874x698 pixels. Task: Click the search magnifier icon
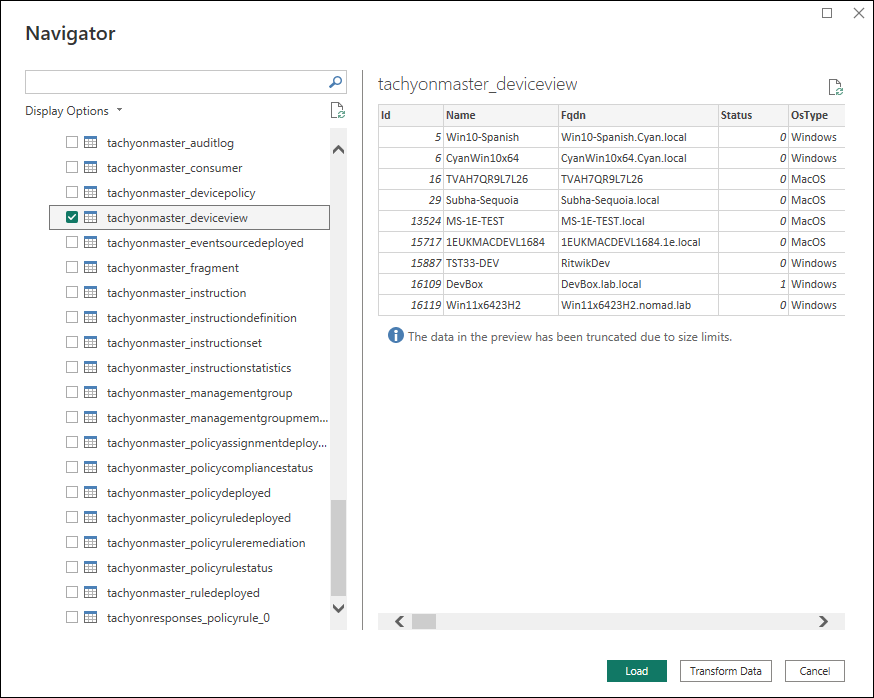pyautogui.click(x=336, y=82)
